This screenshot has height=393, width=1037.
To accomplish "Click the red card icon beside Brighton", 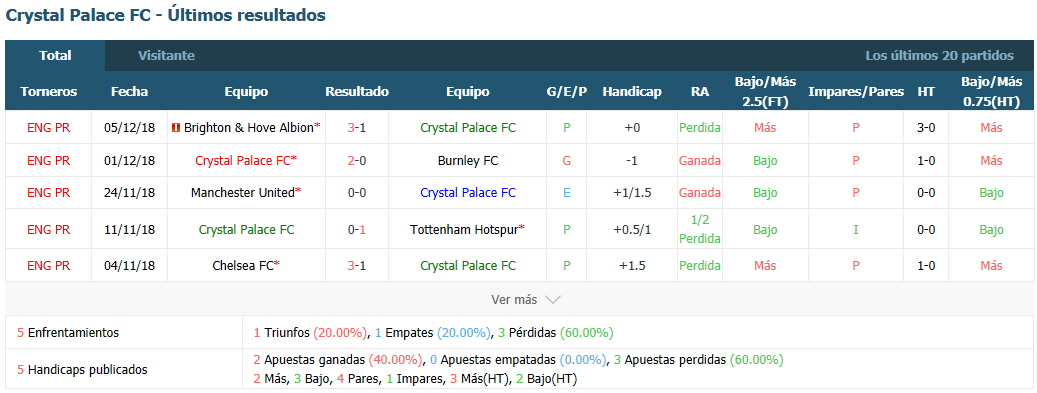I will [x=177, y=128].
